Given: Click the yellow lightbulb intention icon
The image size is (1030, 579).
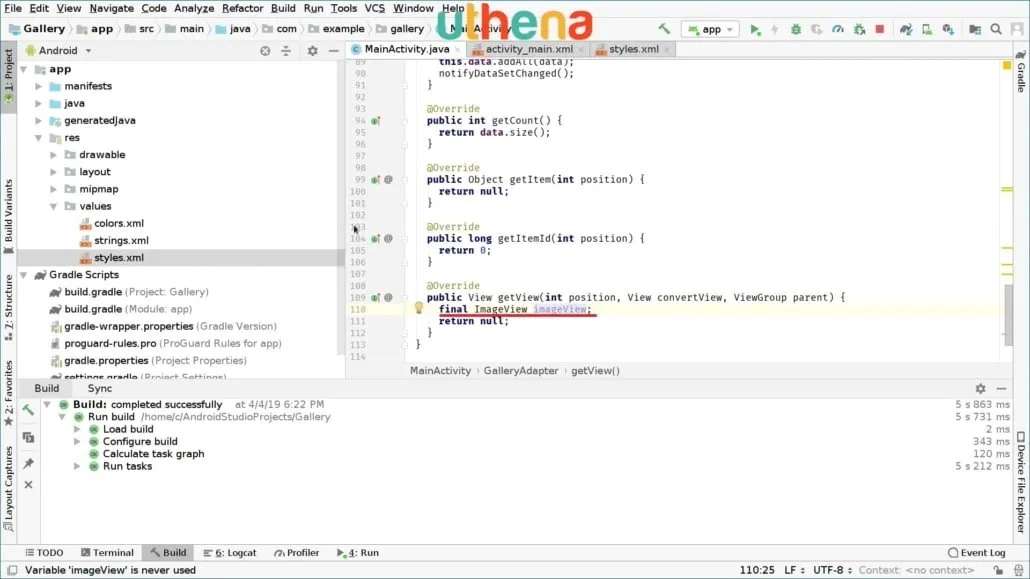Looking at the screenshot, I should pos(418,308).
